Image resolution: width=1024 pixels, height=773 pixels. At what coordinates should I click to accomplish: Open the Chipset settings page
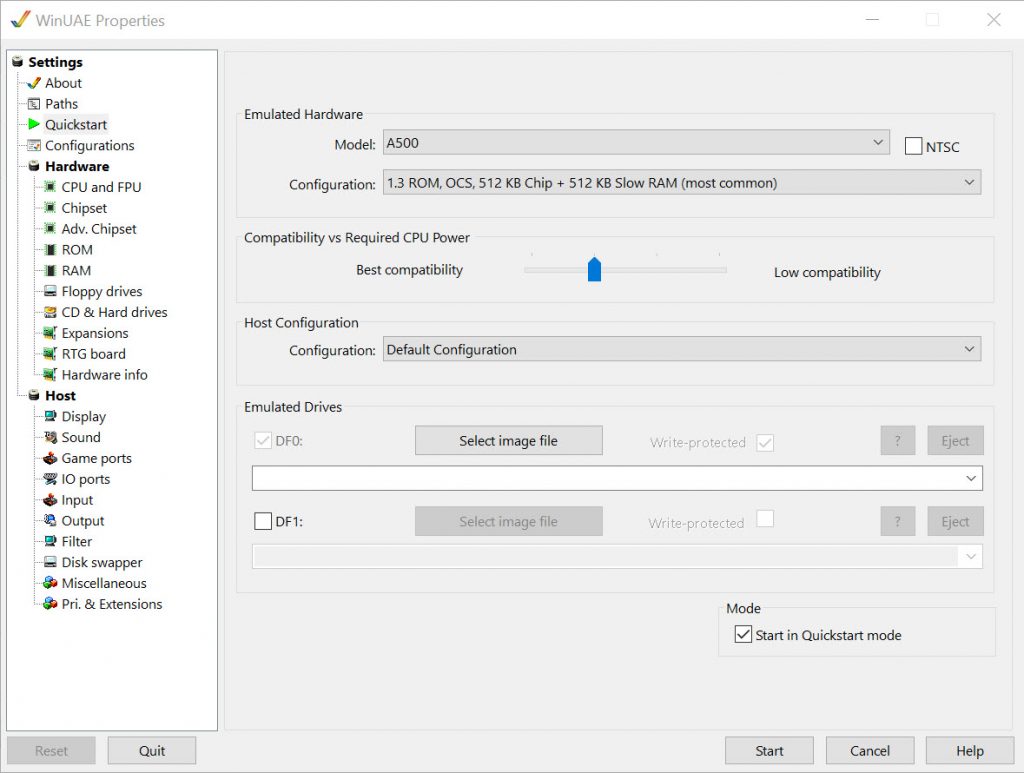pos(84,208)
